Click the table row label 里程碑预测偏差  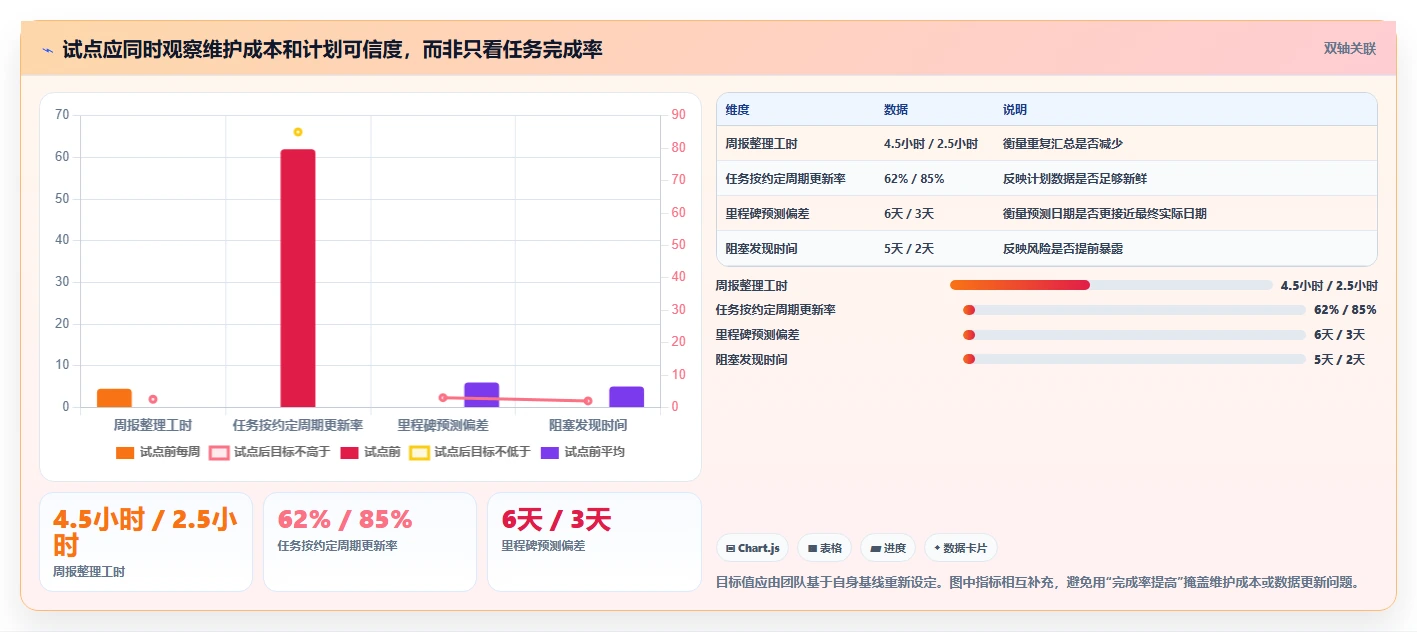768,214
